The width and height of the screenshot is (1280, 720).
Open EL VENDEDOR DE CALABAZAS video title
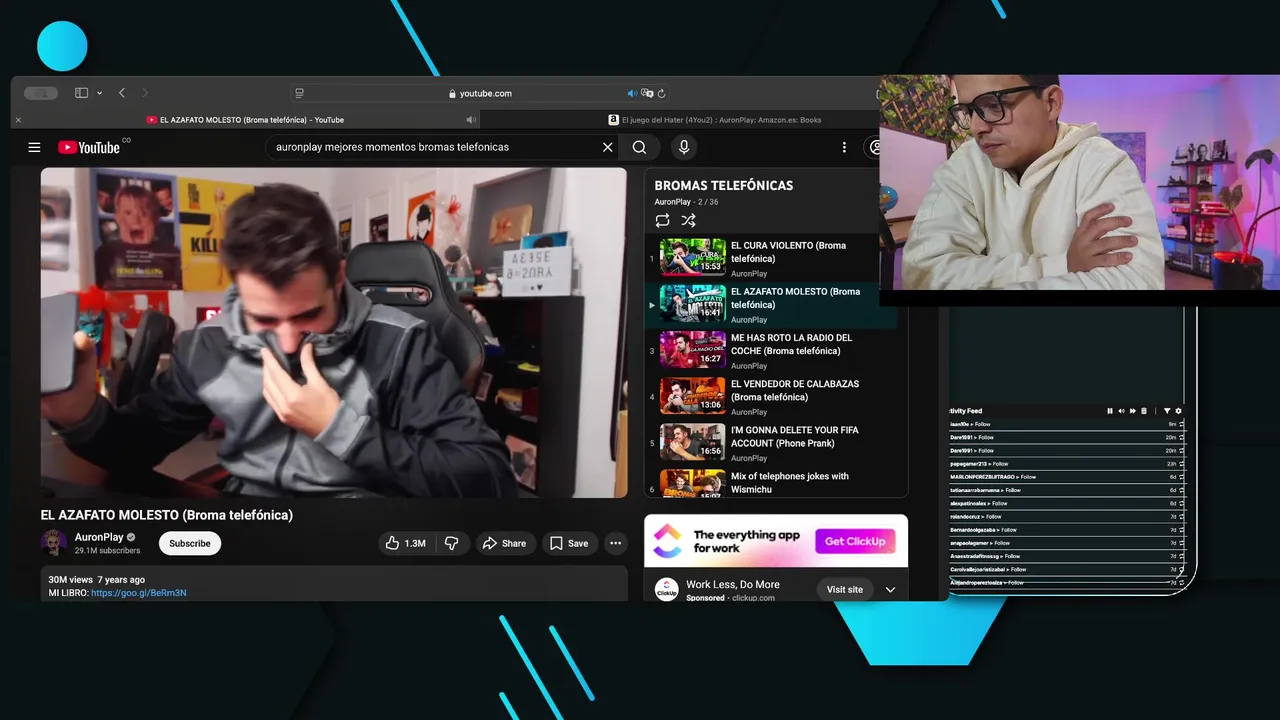[795, 390]
